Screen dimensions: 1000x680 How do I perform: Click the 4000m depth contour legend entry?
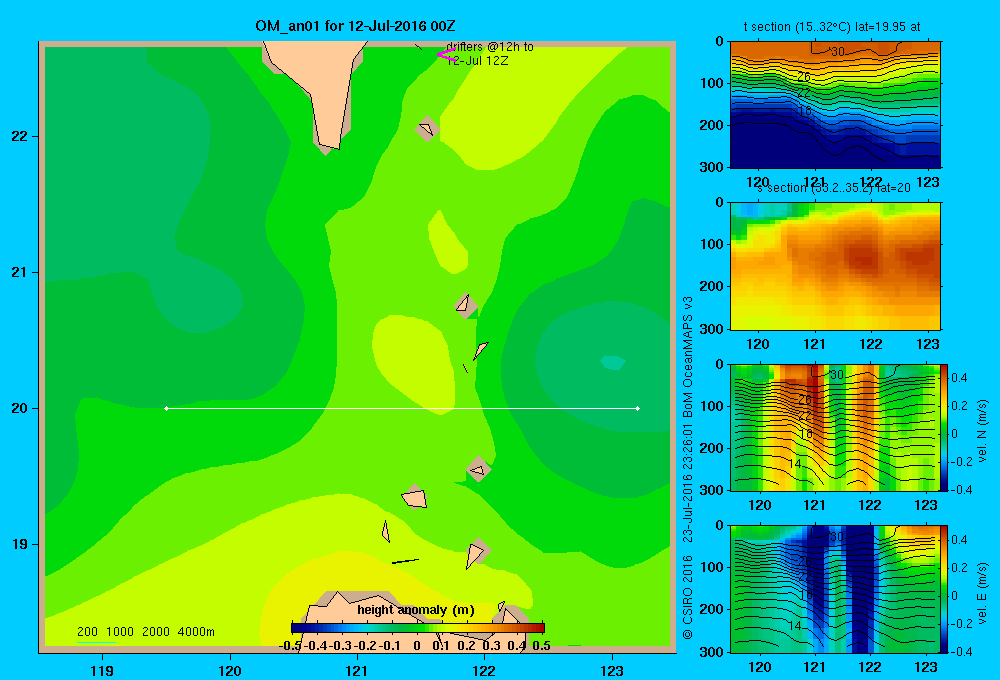pos(196,632)
